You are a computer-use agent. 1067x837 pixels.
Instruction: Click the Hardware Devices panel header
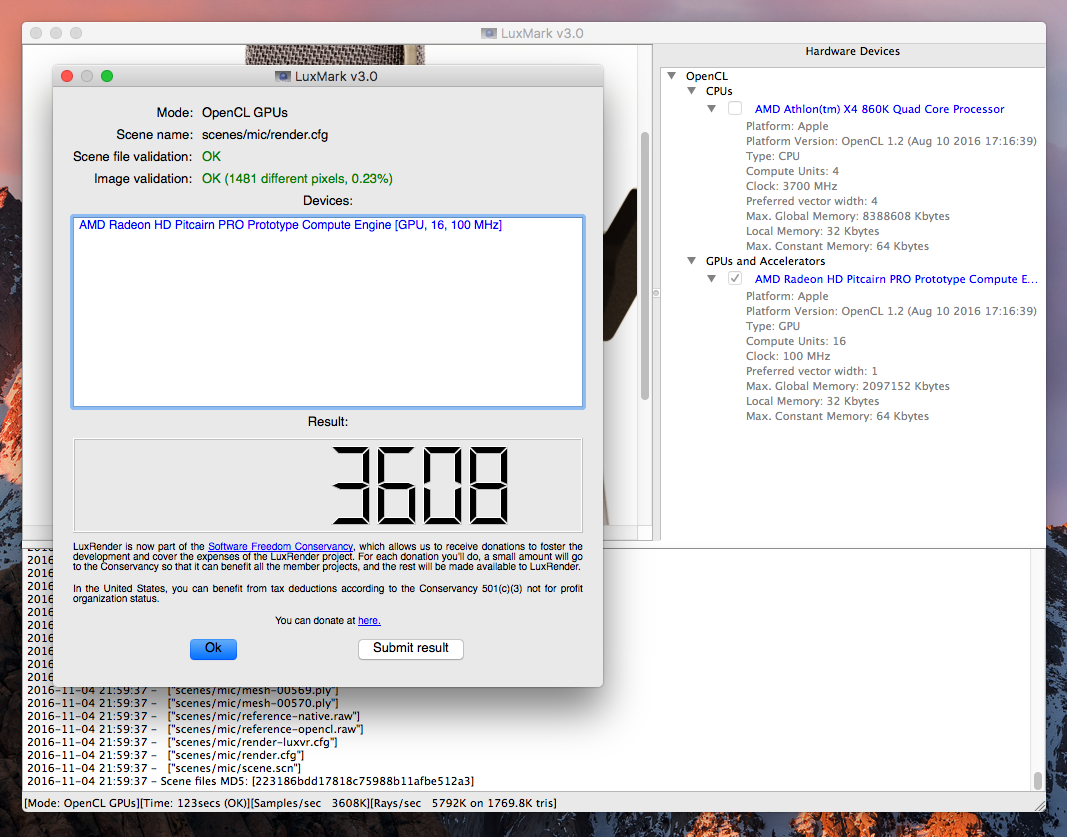click(x=852, y=52)
